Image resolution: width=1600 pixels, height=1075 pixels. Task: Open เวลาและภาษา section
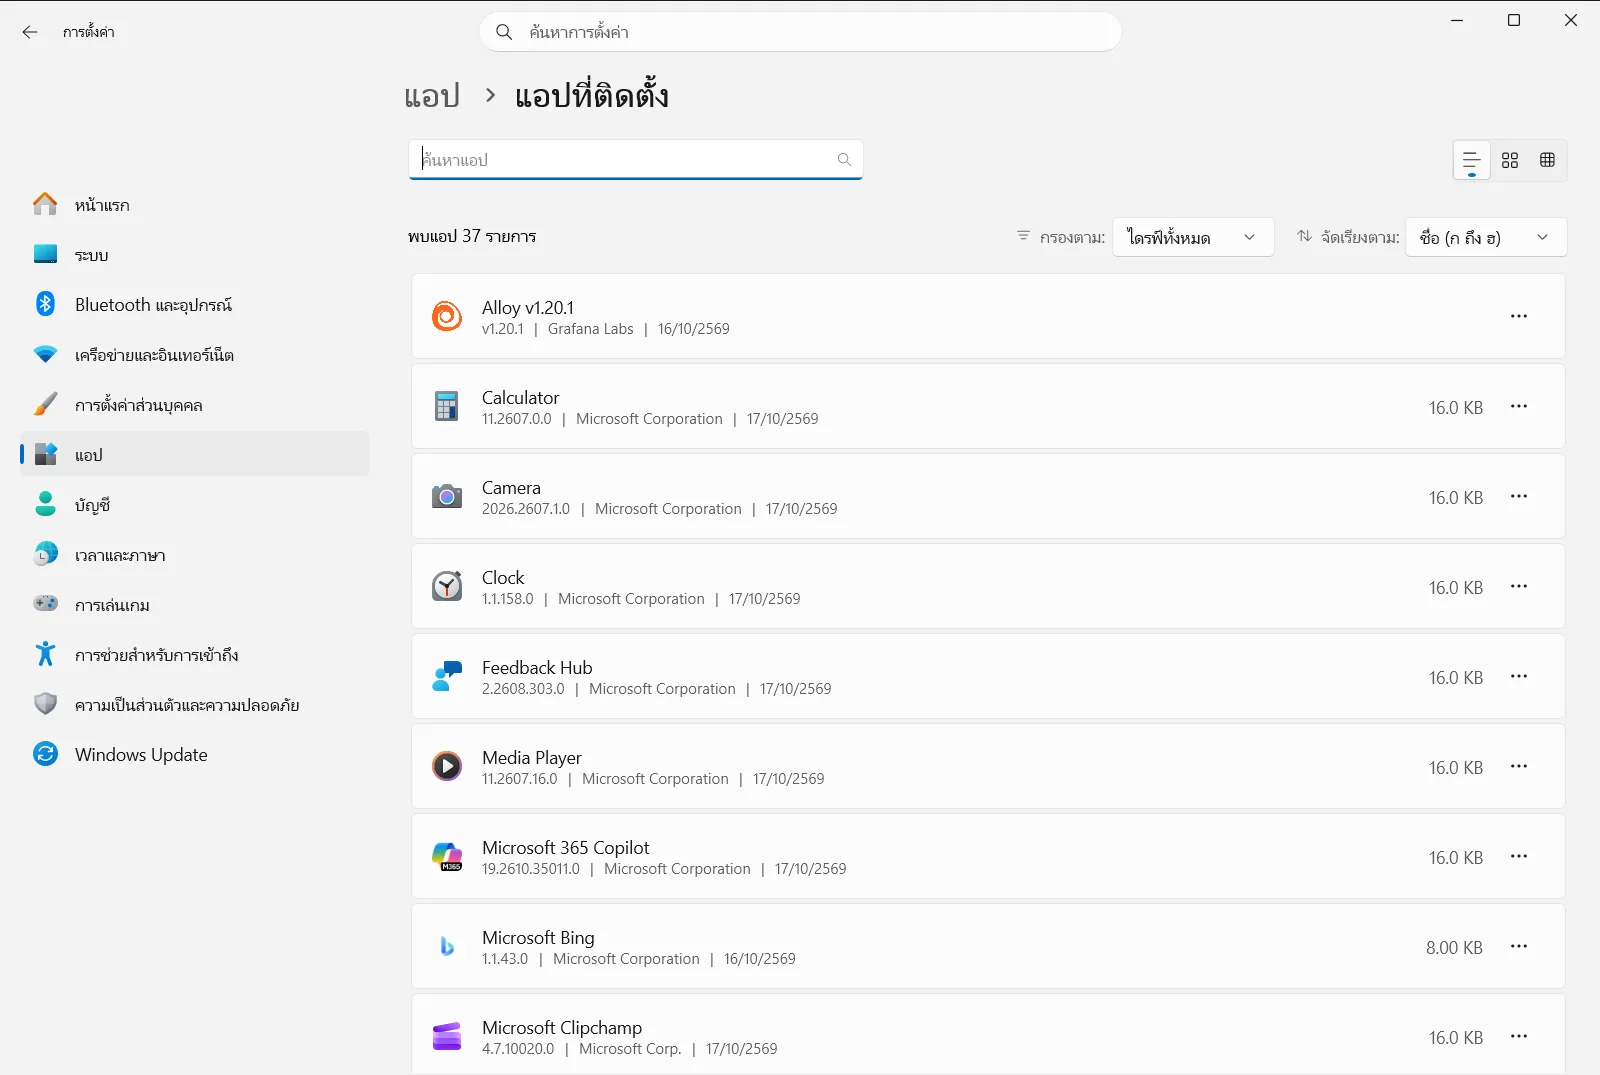point(195,555)
